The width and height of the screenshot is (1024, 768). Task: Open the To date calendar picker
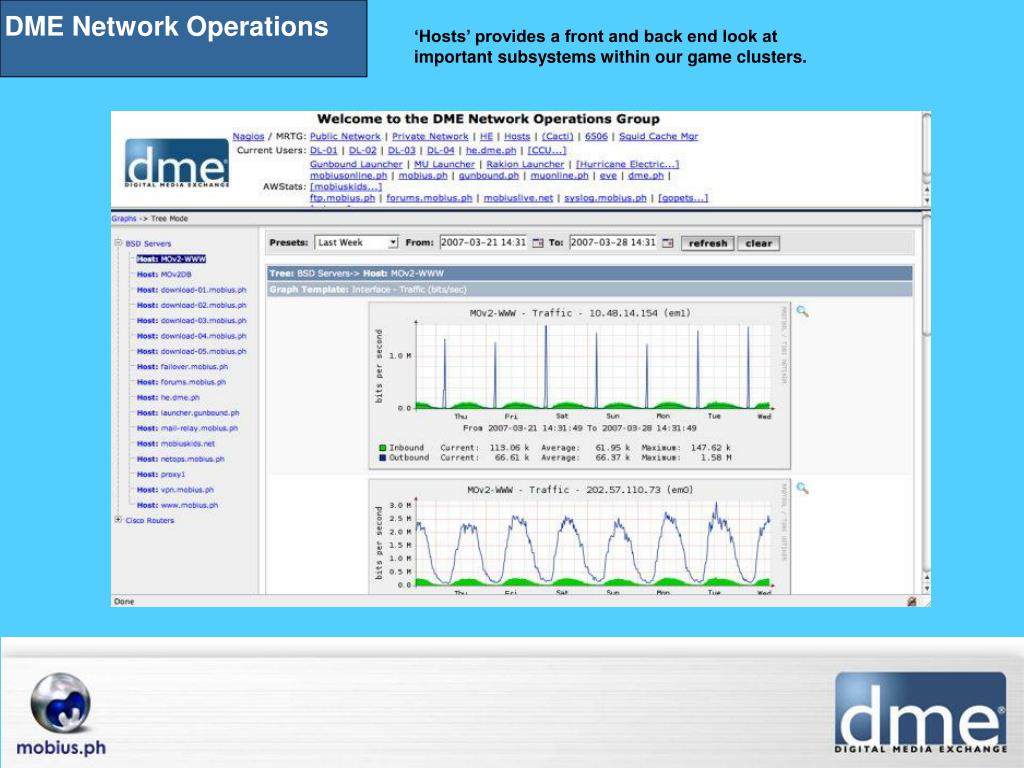tap(667, 243)
